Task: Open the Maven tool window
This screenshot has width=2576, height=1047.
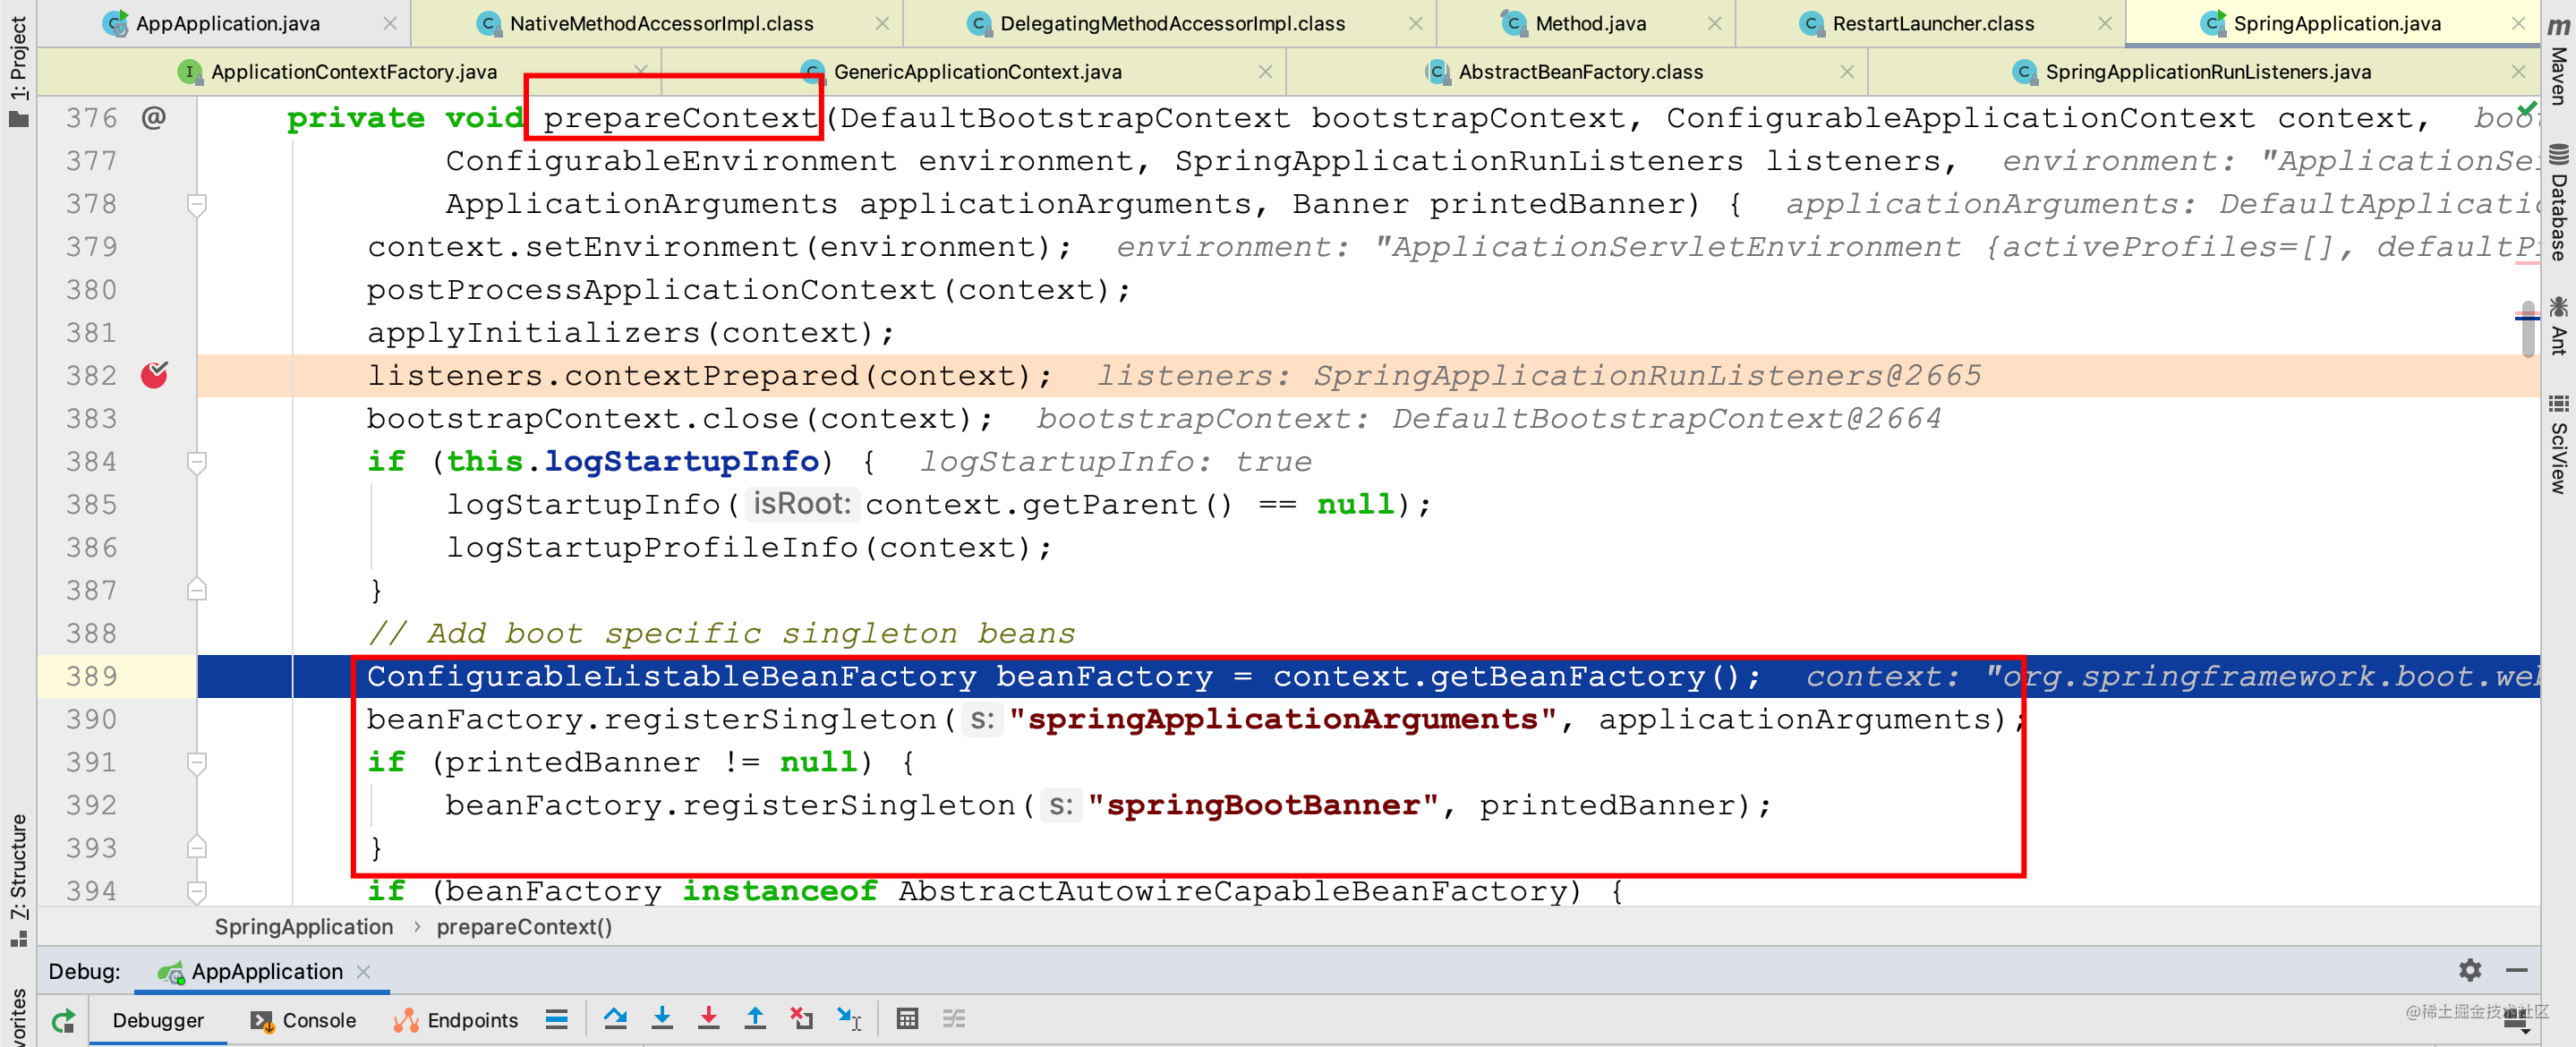Action: (x=2559, y=60)
